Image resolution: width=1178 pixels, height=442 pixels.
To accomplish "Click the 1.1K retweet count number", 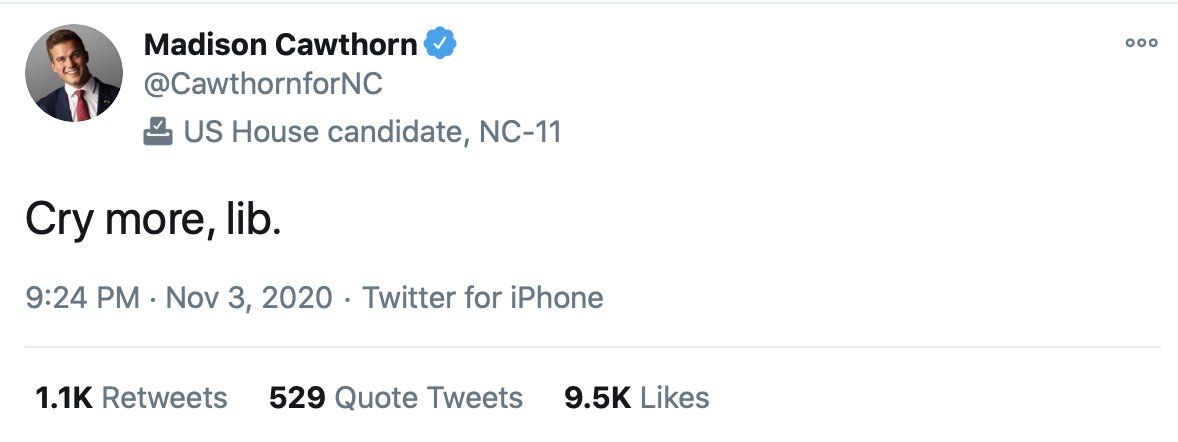I will 64,398.
